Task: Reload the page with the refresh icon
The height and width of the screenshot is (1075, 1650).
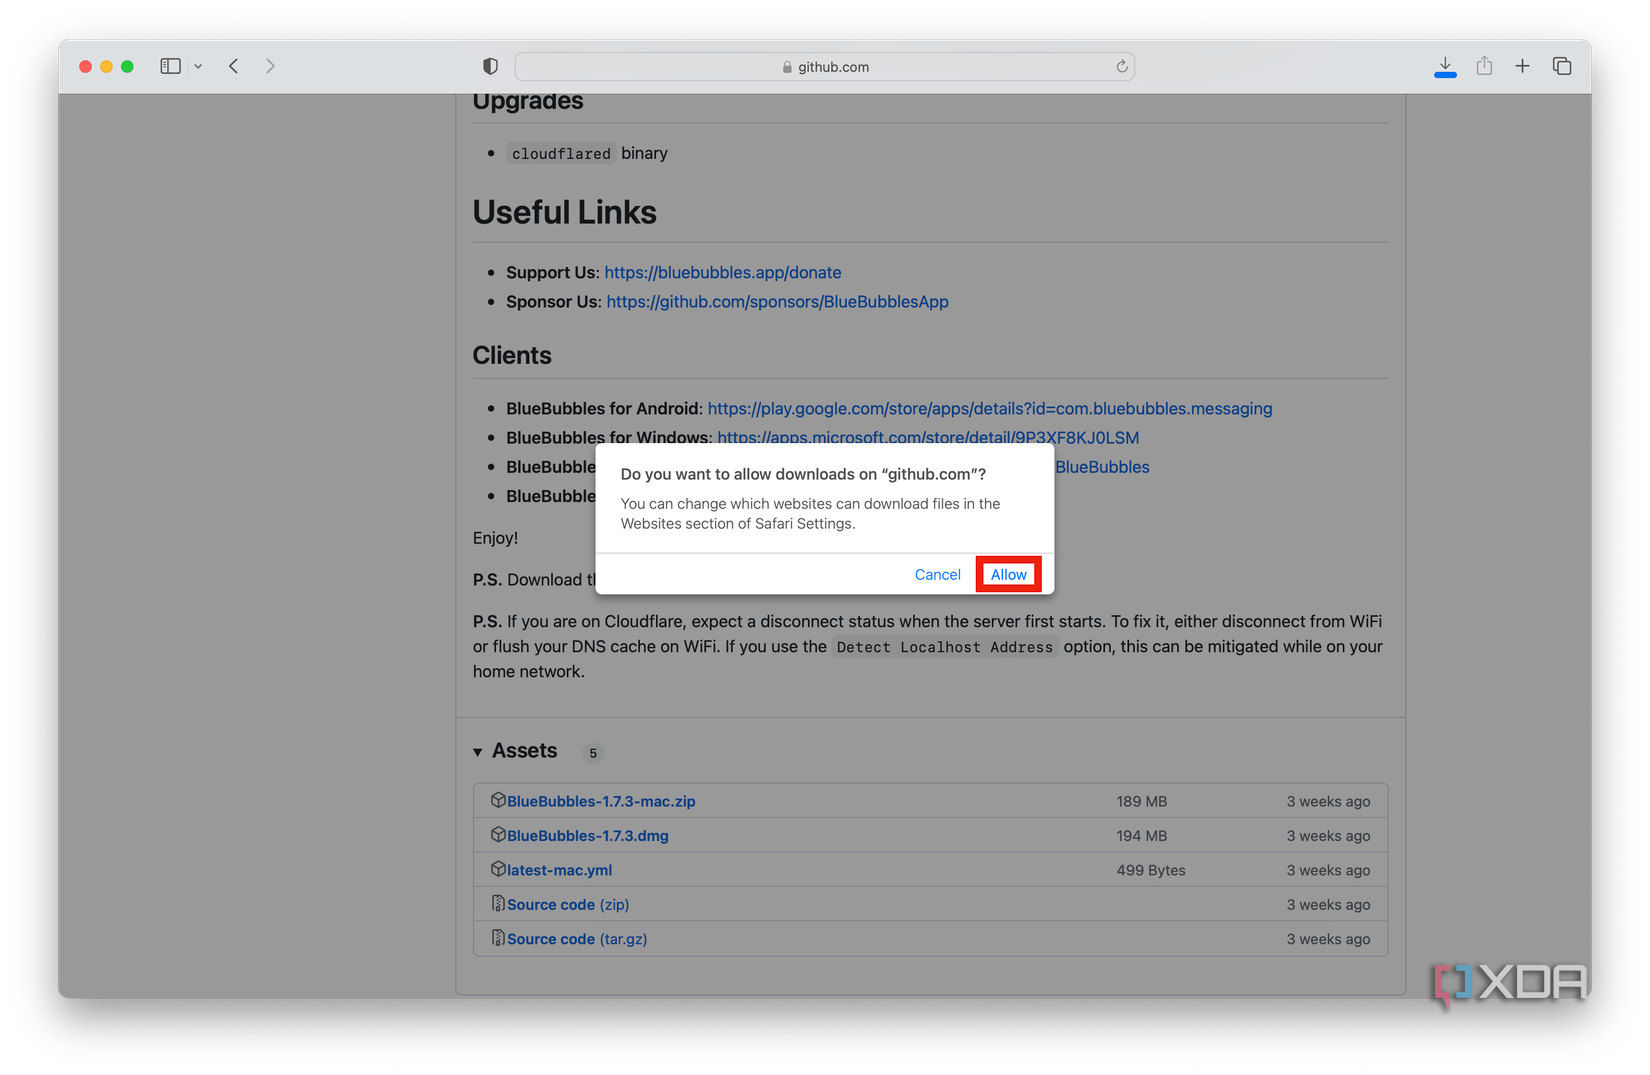Action: tap(1122, 66)
